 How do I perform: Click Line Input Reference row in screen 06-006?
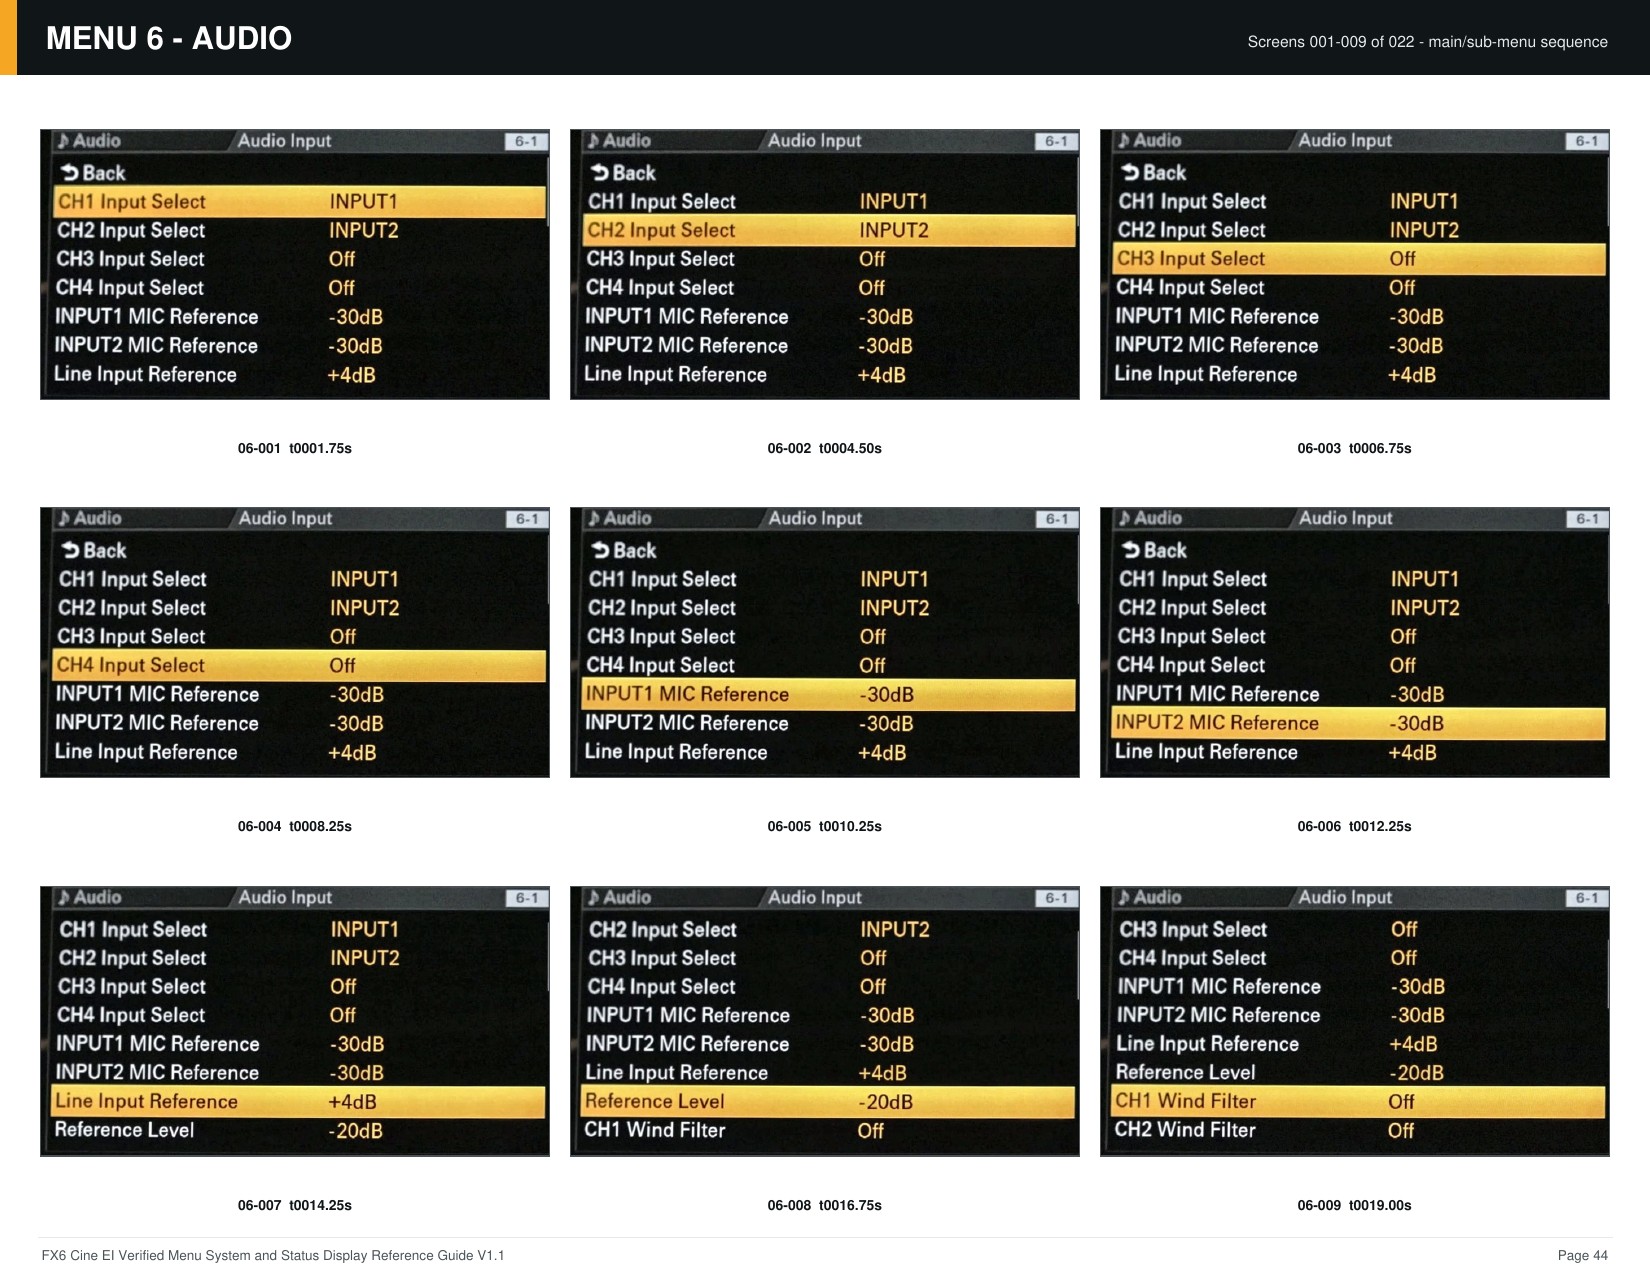1359,753
